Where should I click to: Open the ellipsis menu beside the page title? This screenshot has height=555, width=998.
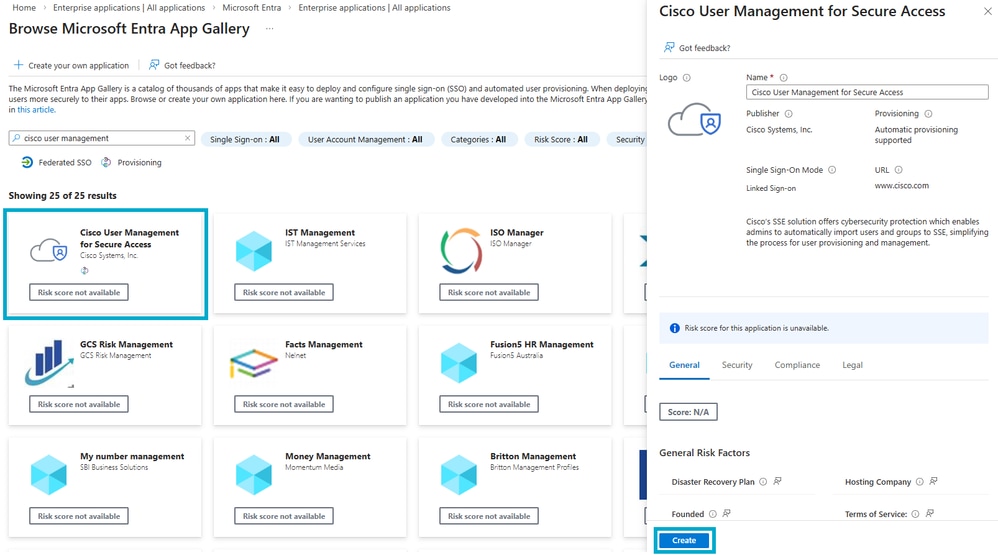click(269, 29)
